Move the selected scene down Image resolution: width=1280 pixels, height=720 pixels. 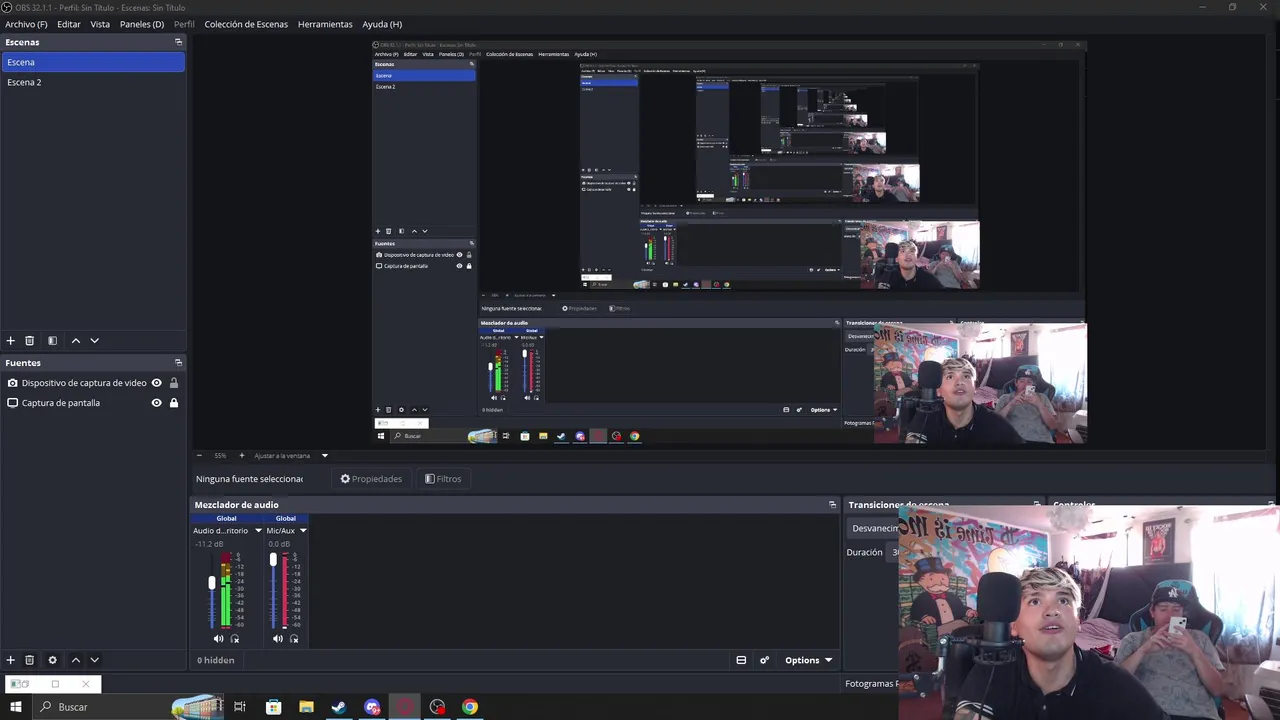(95, 341)
